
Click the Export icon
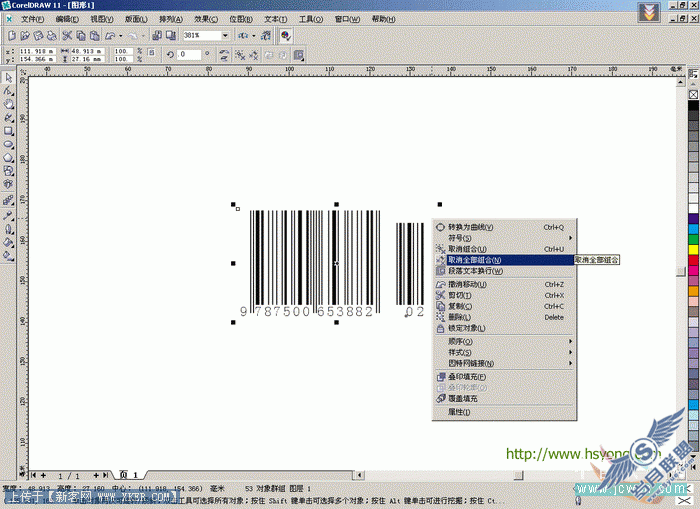171,35
